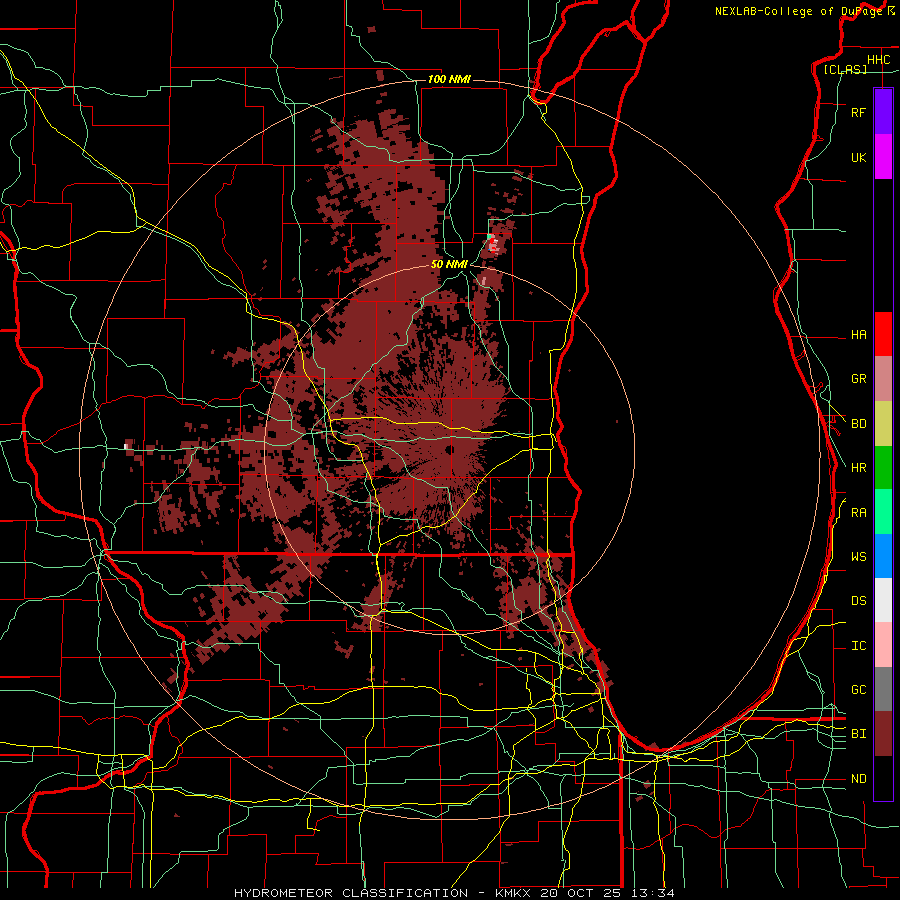
Task: Click the HR green legend swatch
Action: [883, 468]
